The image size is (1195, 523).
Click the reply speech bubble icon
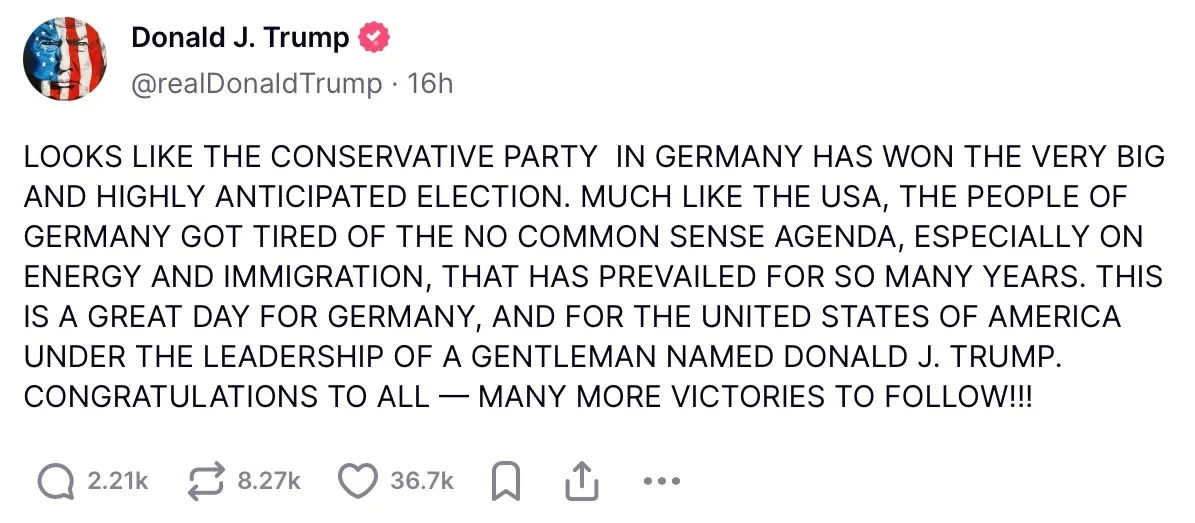pyautogui.click(x=56, y=482)
